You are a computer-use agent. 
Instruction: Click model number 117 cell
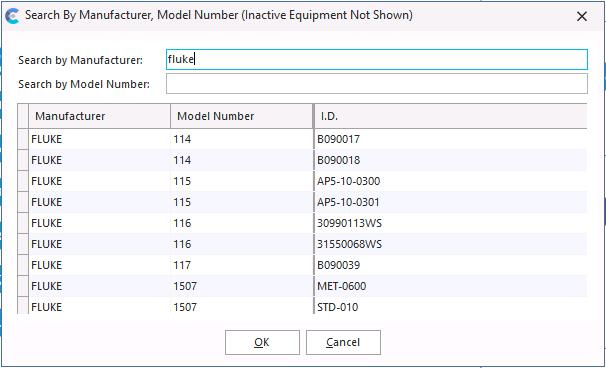click(242, 265)
